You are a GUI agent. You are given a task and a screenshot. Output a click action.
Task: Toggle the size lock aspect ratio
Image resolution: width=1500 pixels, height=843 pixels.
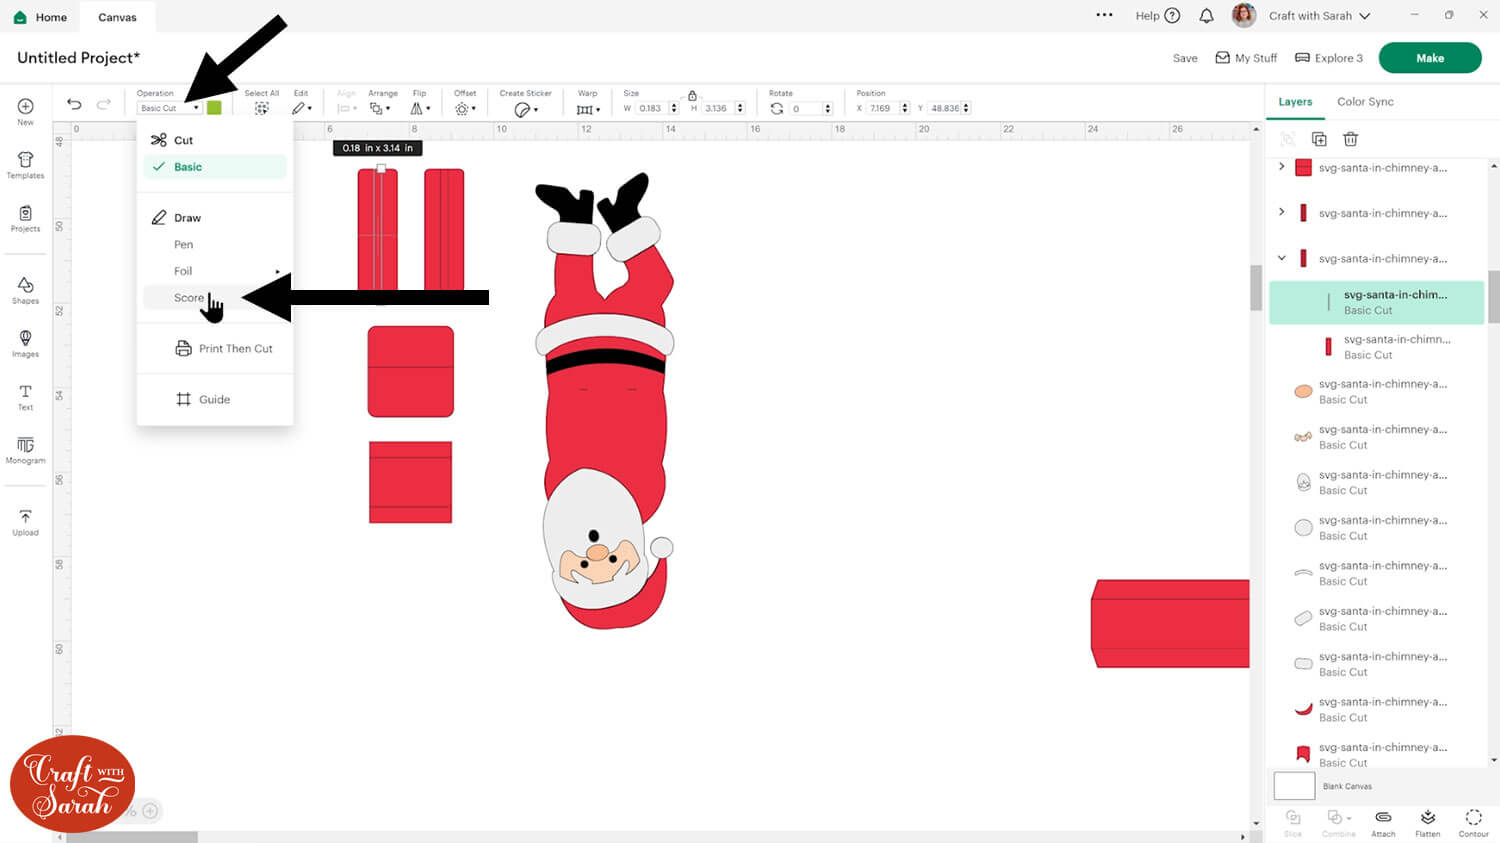[692, 95]
